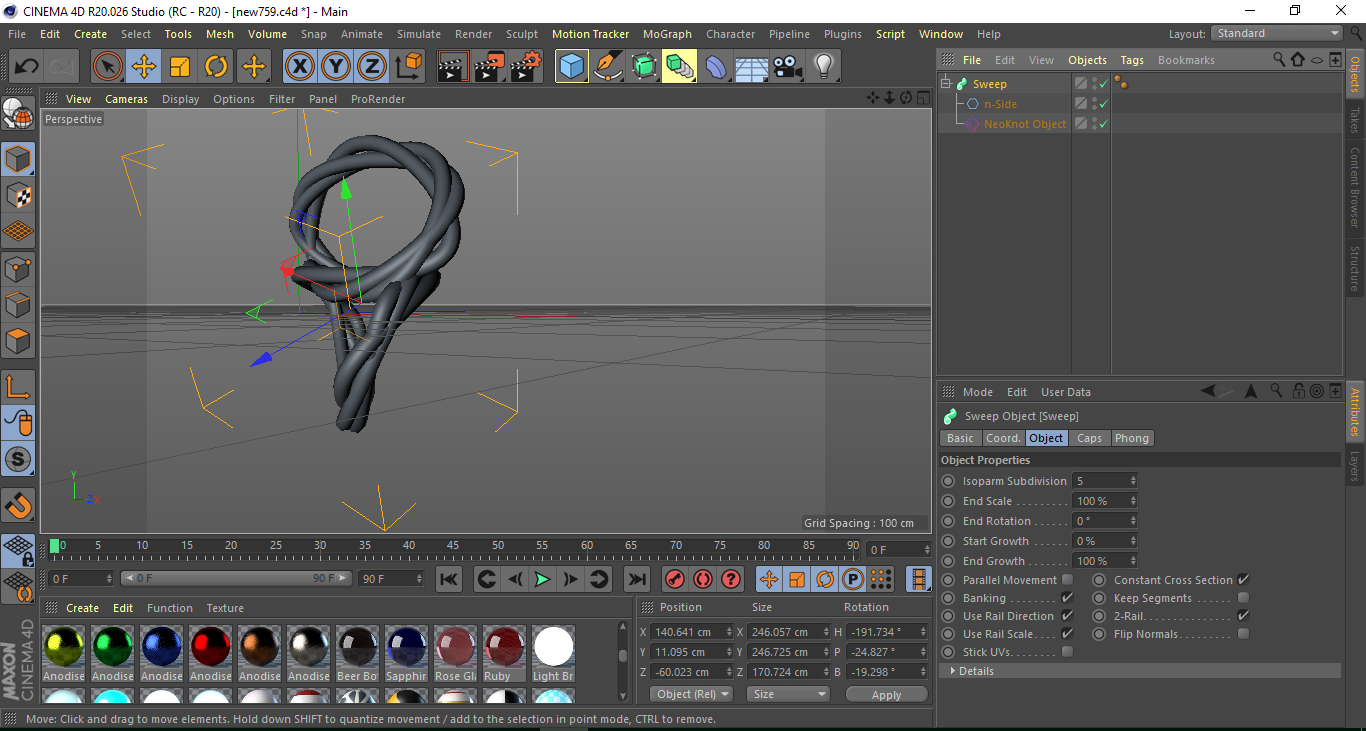Render the active view
The image size is (1366, 731).
click(x=454, y=67)
